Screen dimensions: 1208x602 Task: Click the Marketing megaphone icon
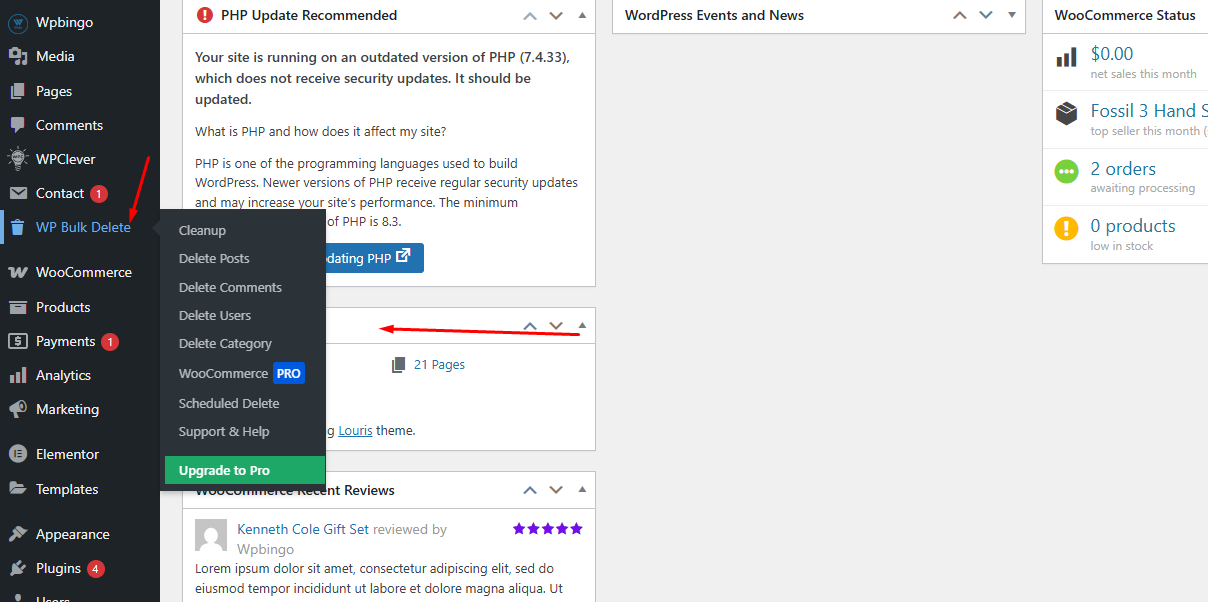[17, 409]
